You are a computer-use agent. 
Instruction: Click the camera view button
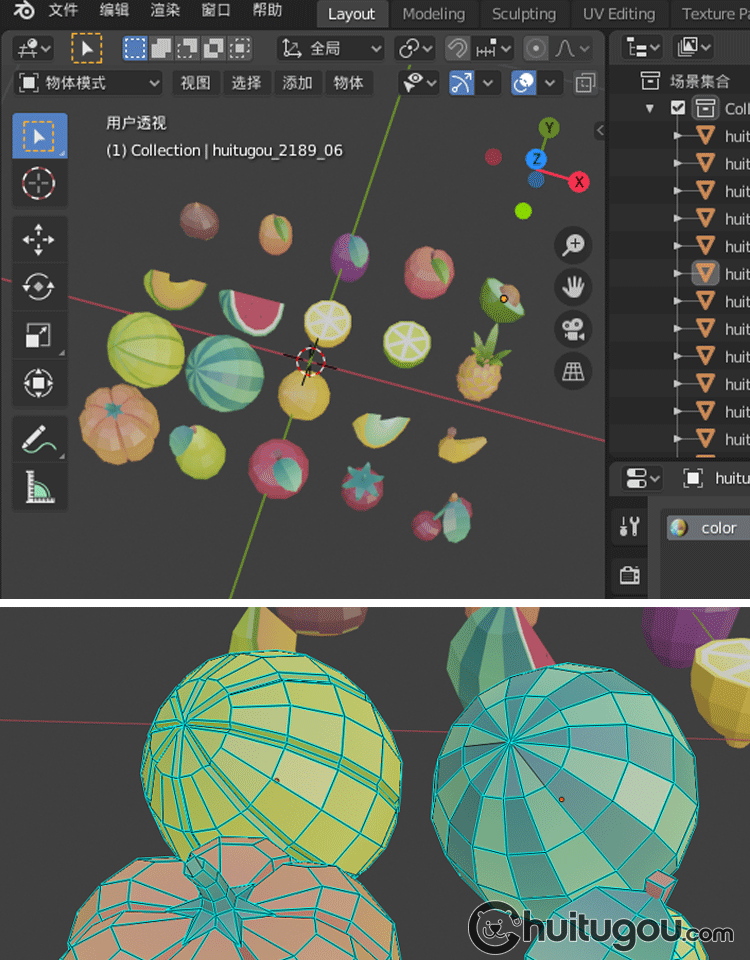click(x=574, y=329)
